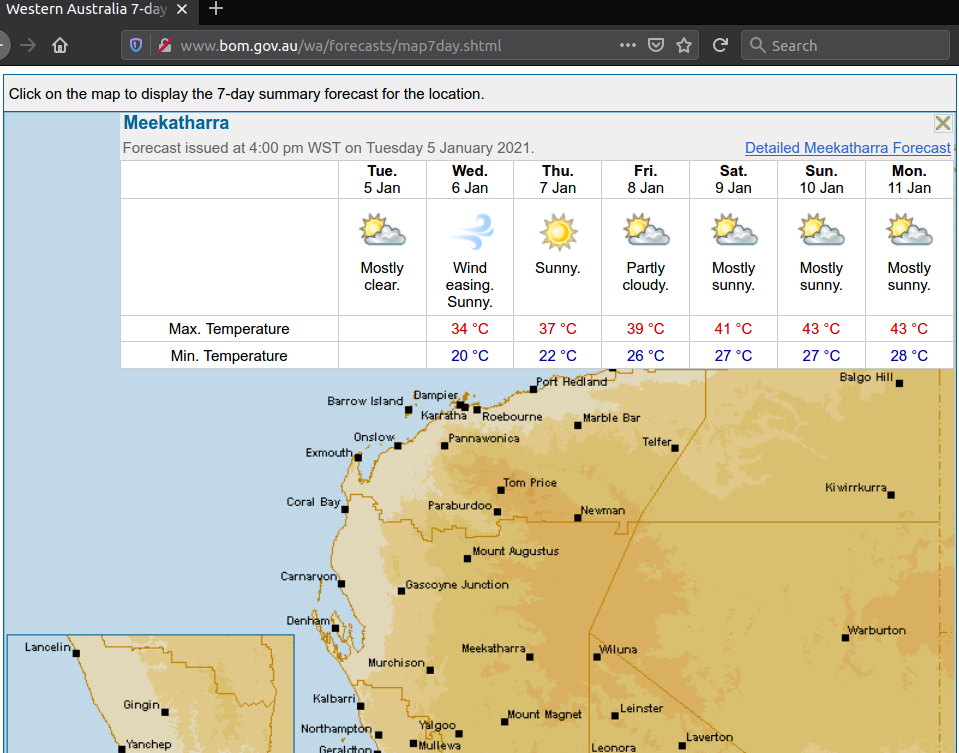The width and height of the screenshot is (959, 753).
Task: Reload the page with the refresh icon
Action: tap(719, 46)
